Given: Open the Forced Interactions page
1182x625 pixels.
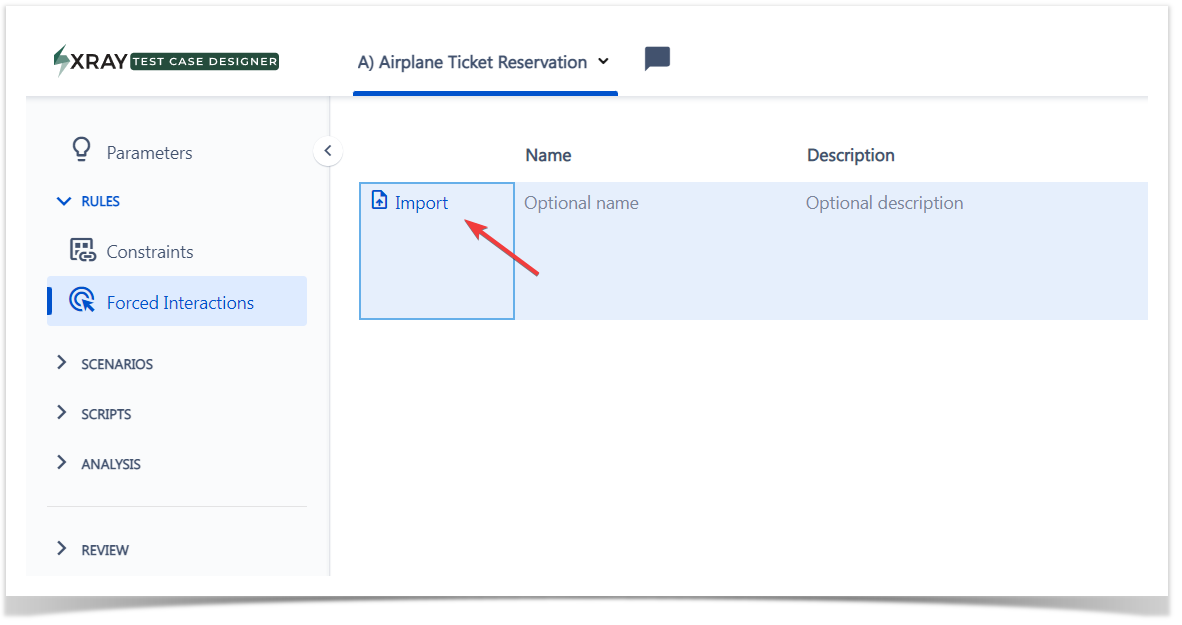Looking at the screenshot, I should point(177,301).
